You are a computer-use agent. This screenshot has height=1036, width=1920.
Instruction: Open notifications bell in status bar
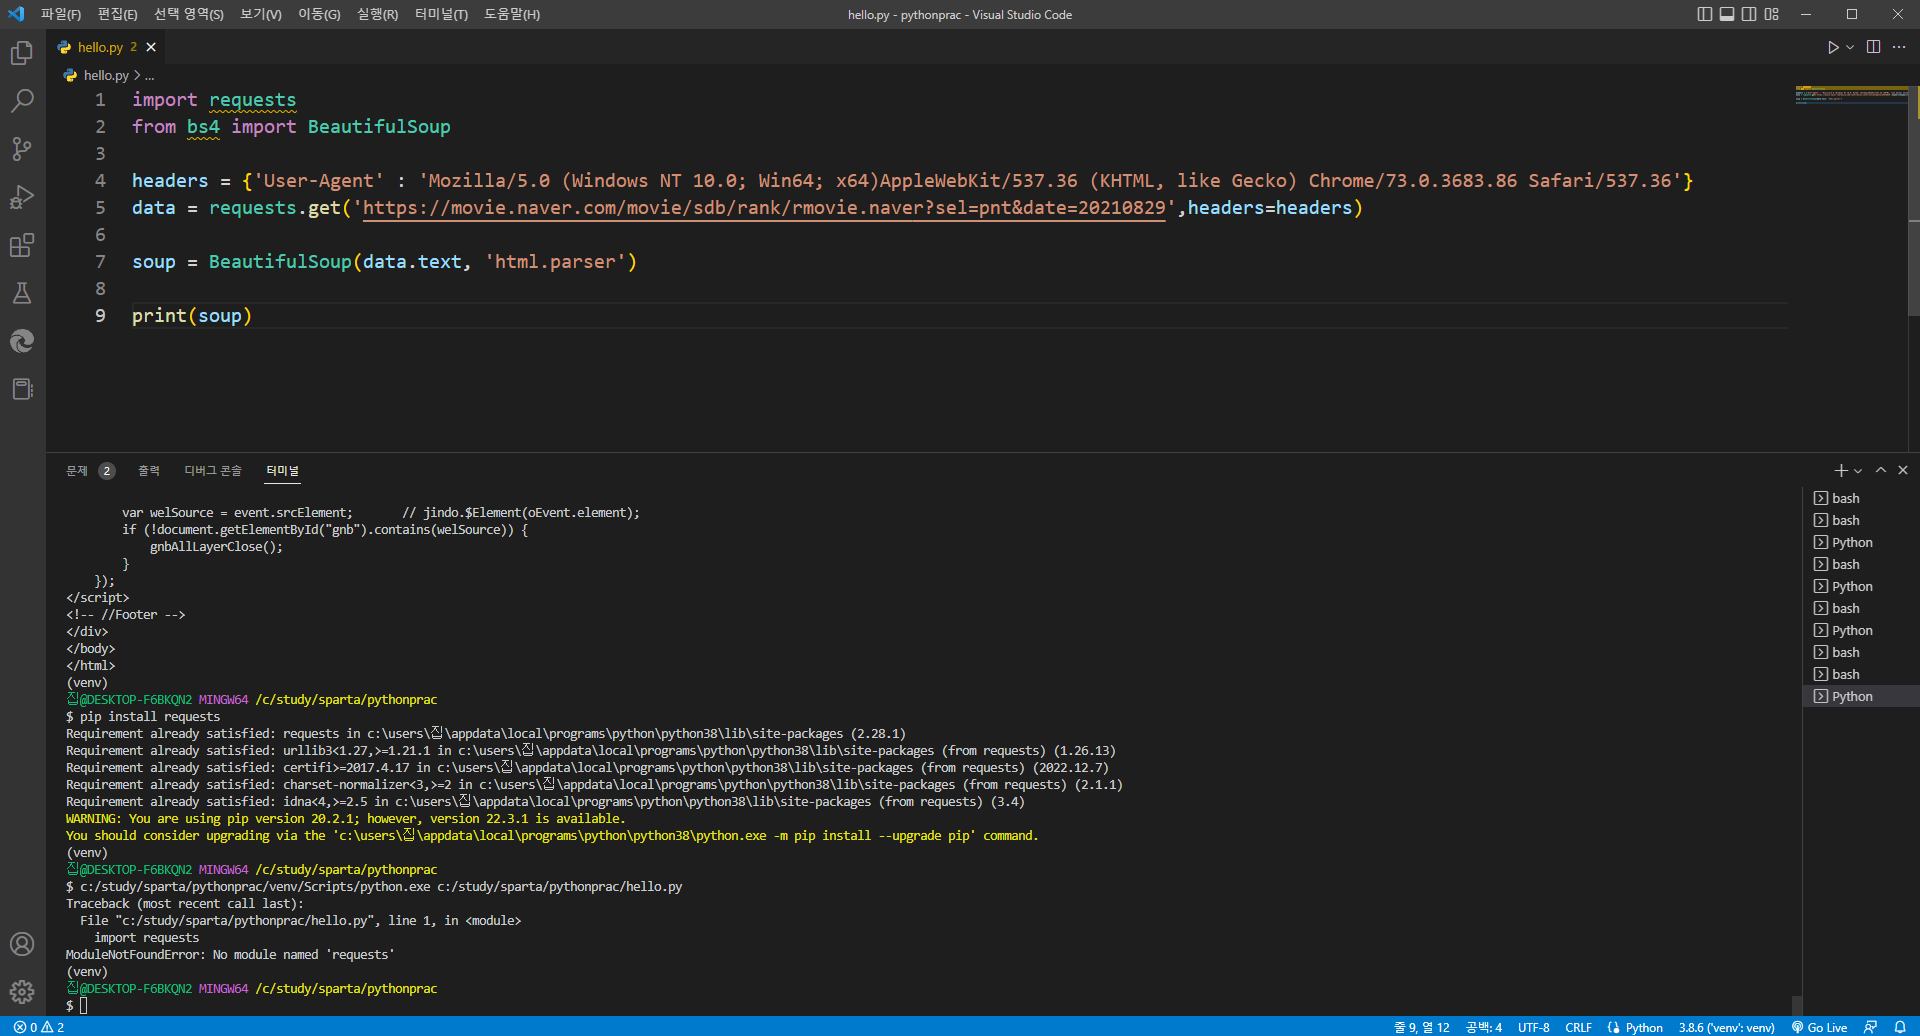pos(1900,1027)
